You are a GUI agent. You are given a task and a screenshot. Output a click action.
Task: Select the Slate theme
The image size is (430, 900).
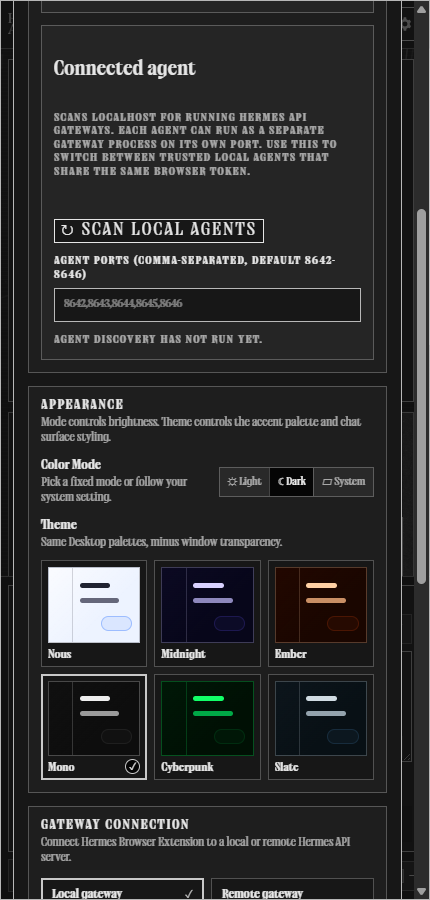coord(321,727)
